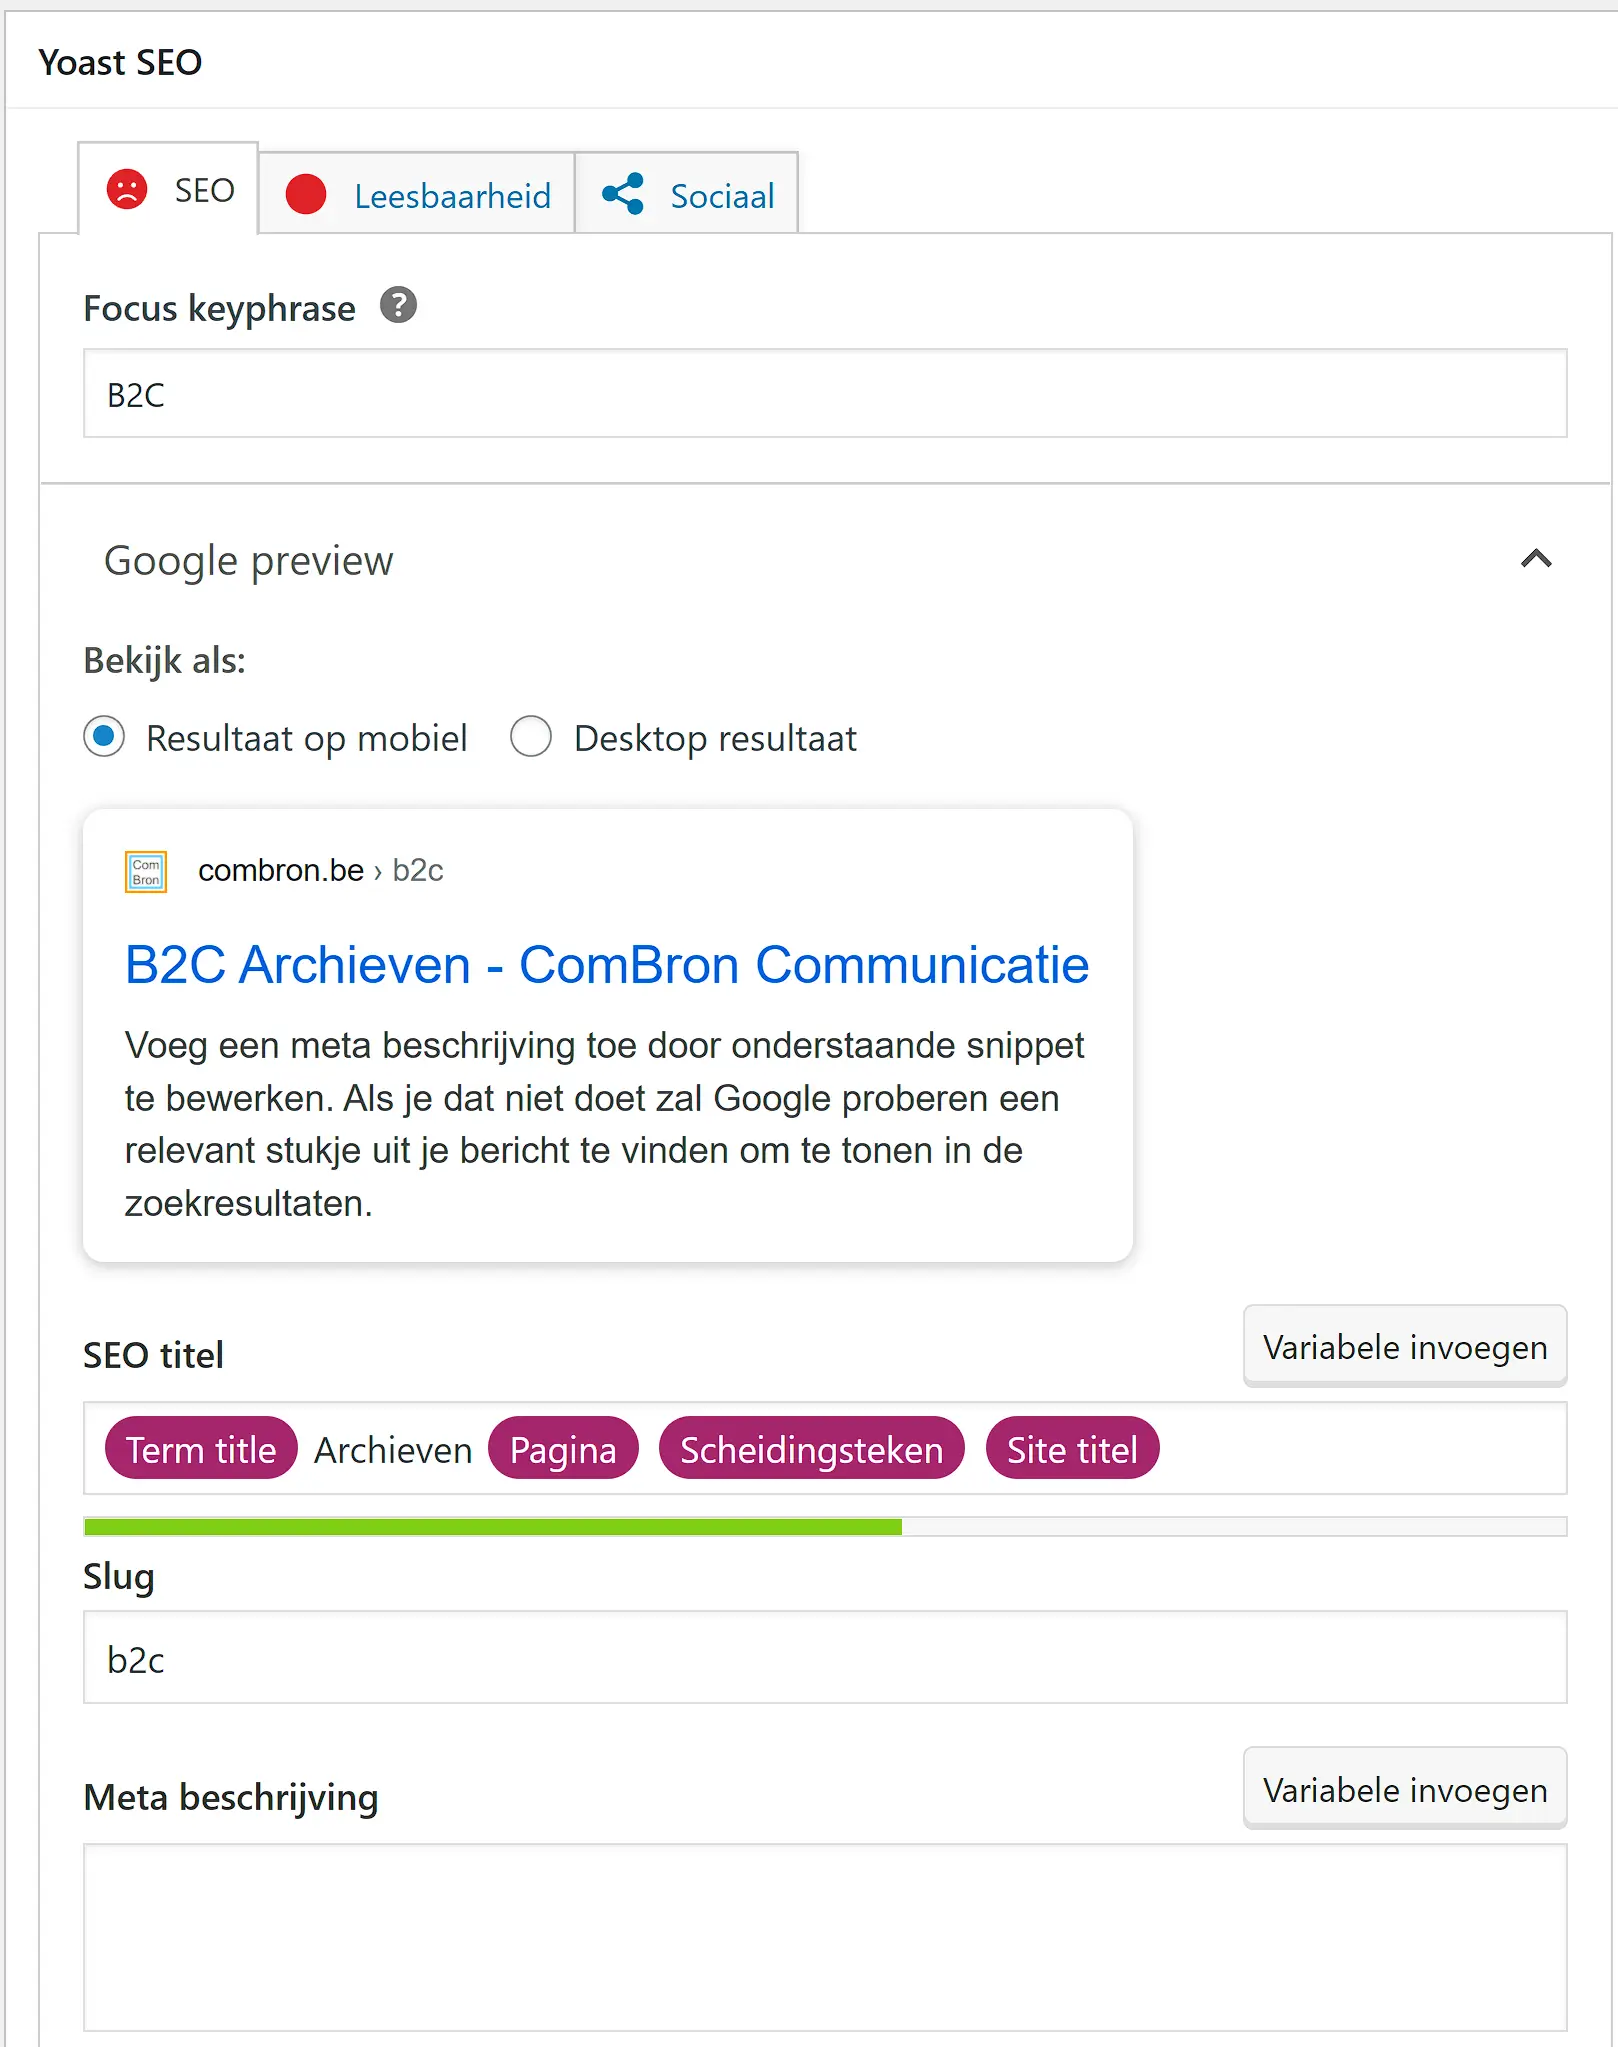Select the Term title variable tag
The image size is (1618, 2047).
[x=200, y=1449]
